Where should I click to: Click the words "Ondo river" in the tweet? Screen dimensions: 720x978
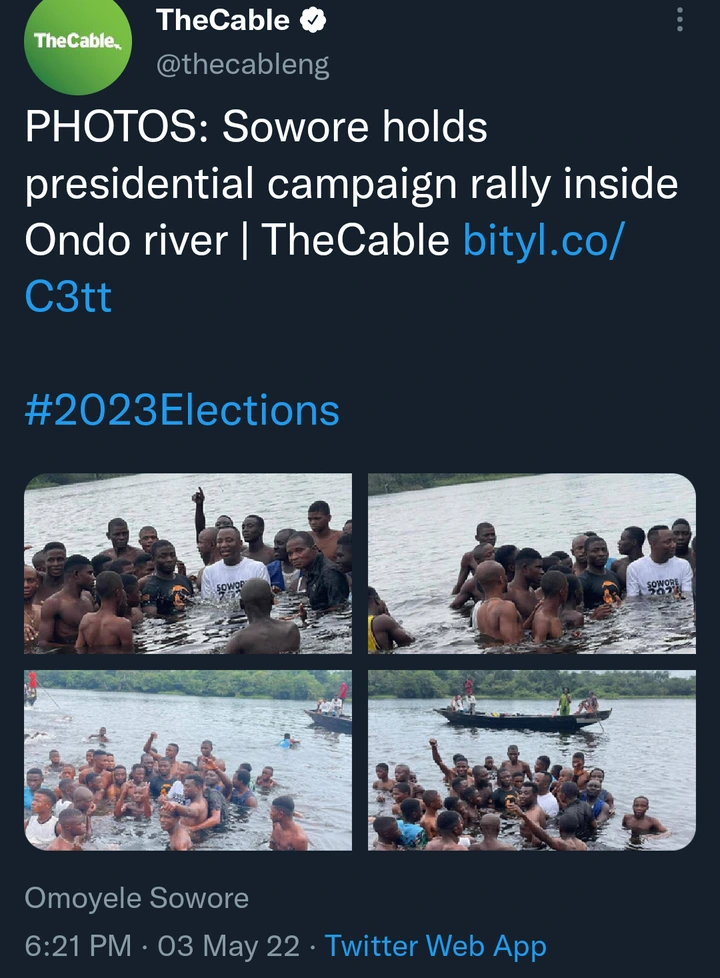[x=124, y=240]
